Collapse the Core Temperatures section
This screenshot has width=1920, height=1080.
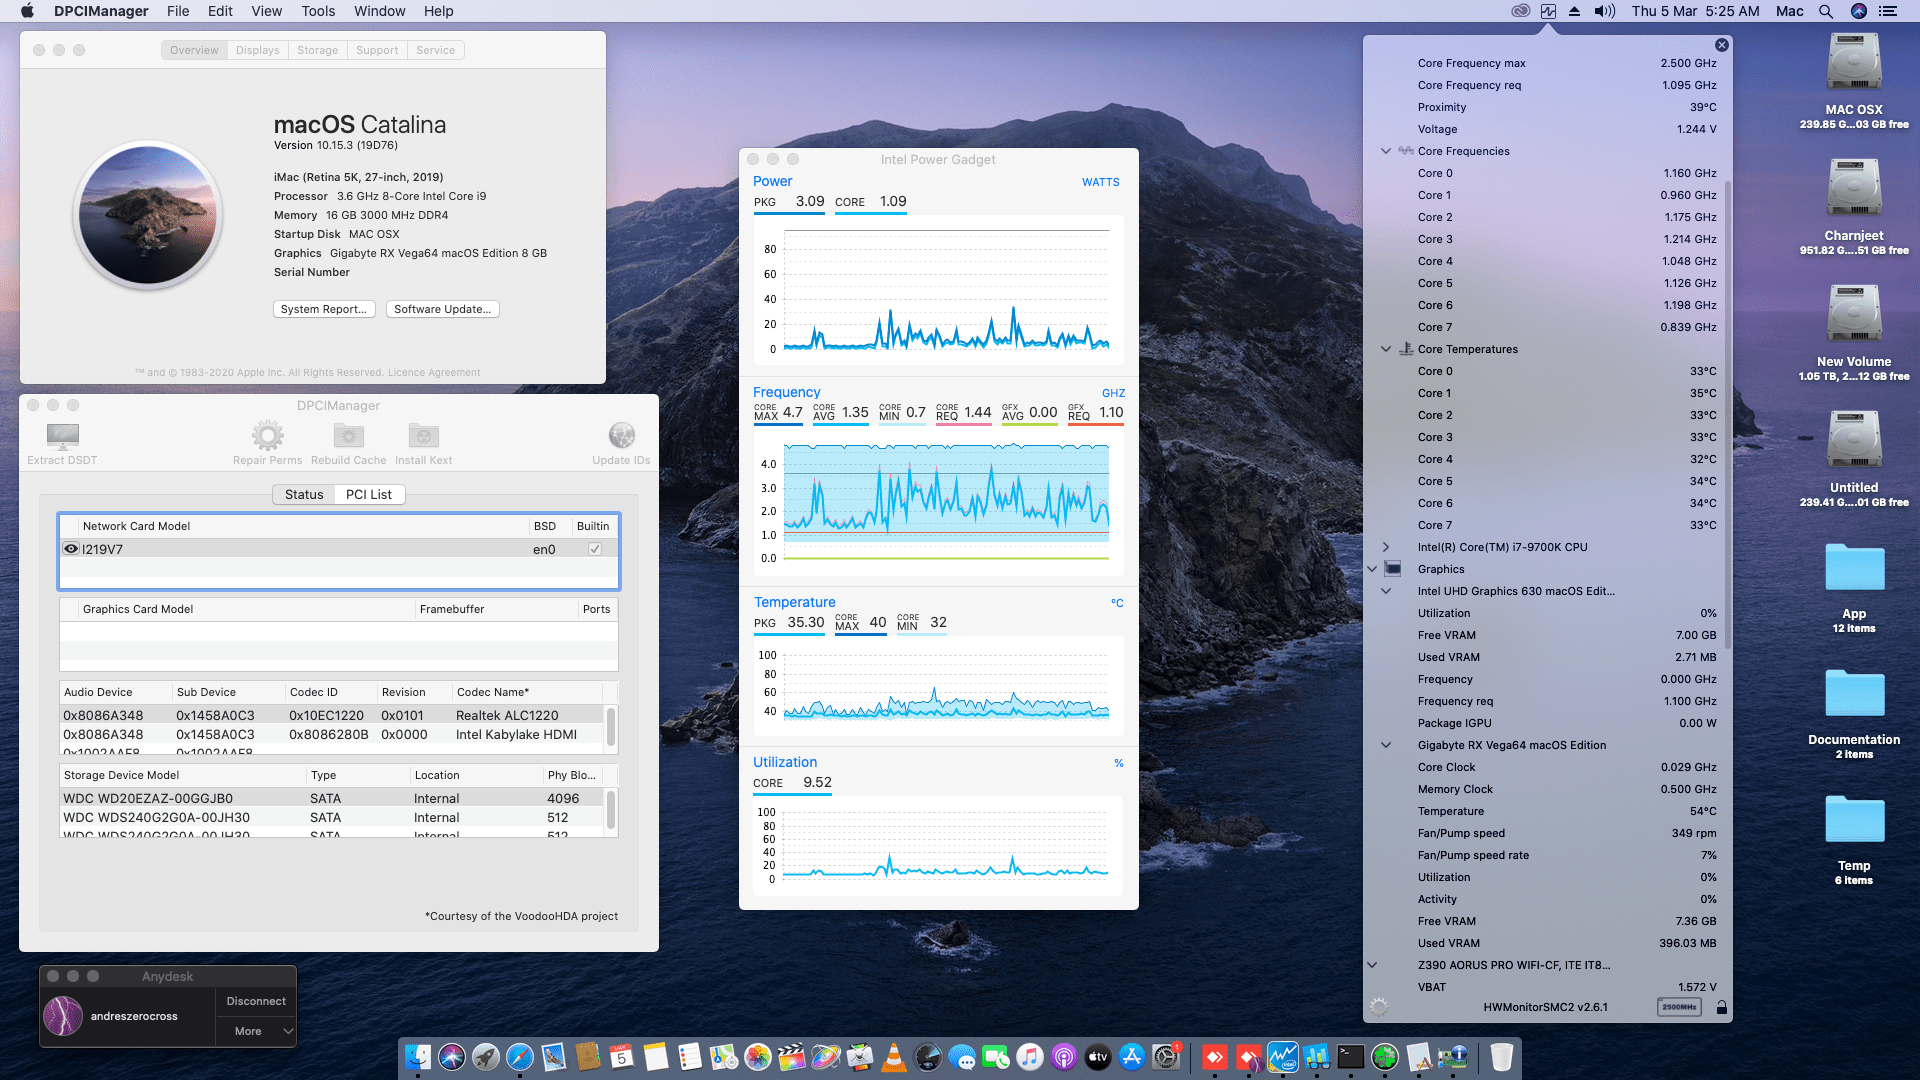(x=1386, y=349)
